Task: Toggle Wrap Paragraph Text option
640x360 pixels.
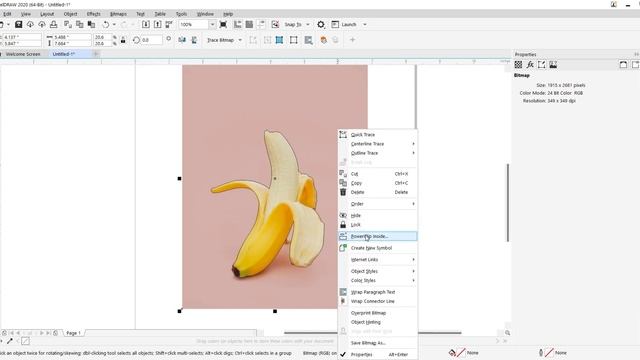Action: pos(378,292)
